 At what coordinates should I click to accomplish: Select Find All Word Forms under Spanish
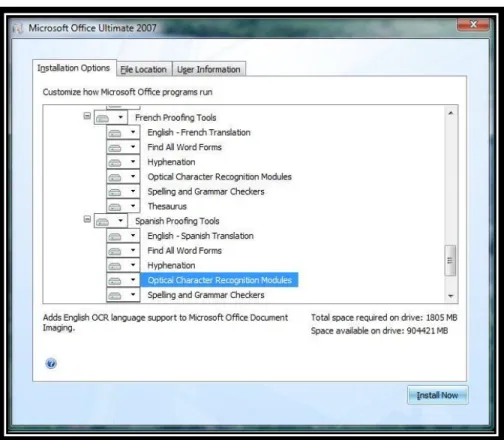pos(185,251)
